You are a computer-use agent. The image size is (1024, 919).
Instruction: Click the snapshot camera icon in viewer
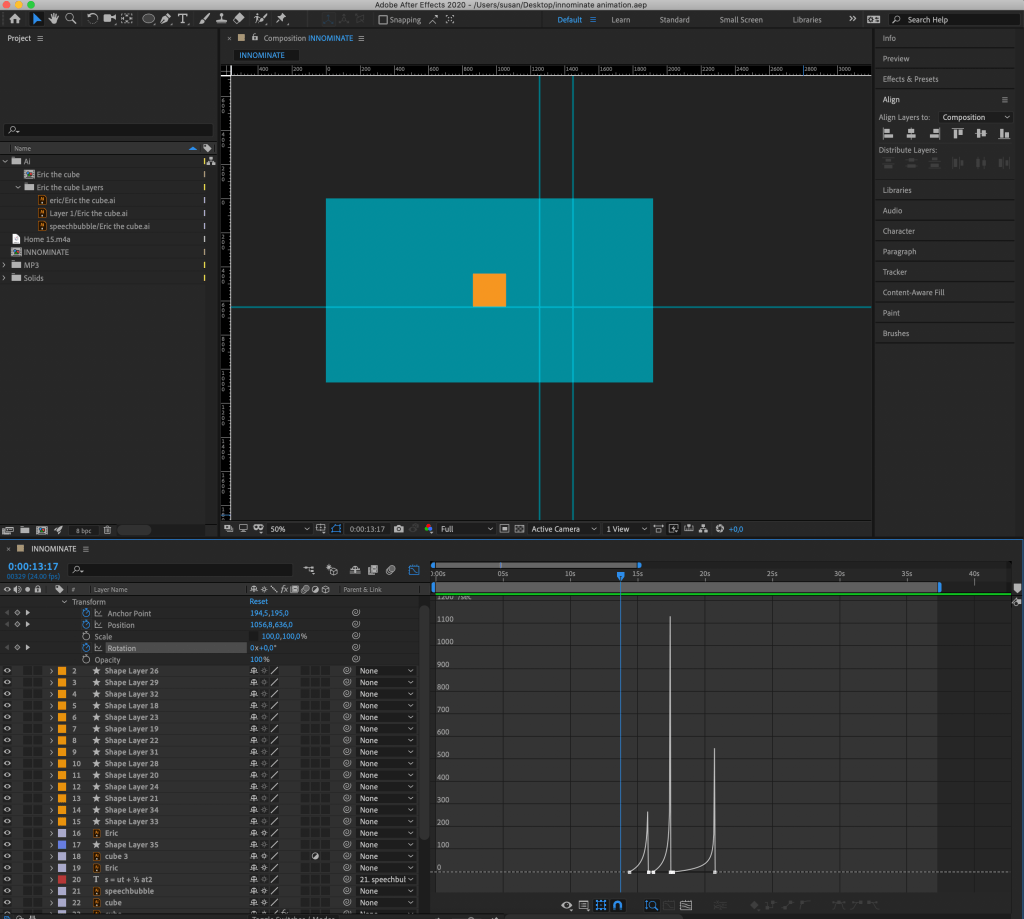click(x=399, y=528)
